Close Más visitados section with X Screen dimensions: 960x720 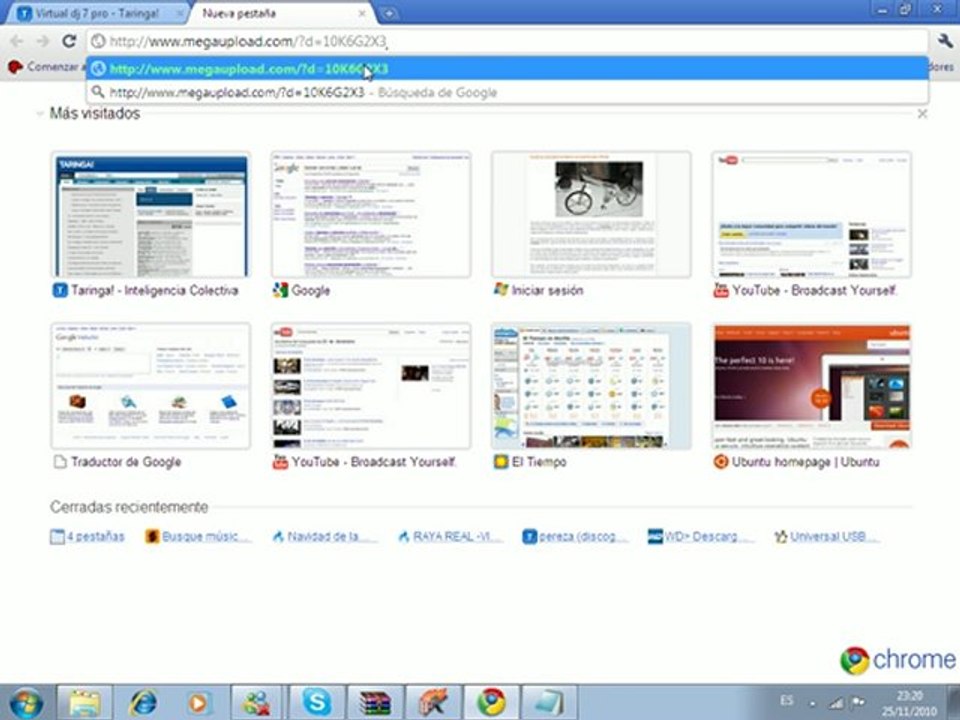[922, 114]
